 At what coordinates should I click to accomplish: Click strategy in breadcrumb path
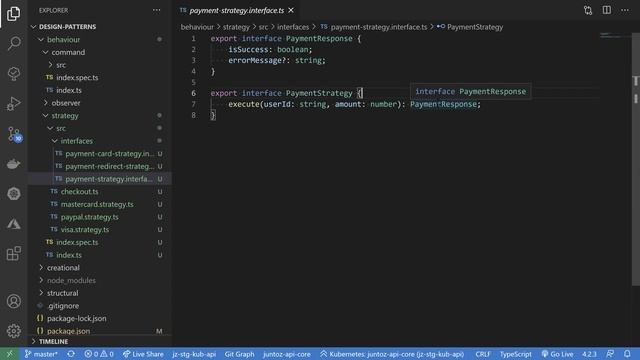[x=236, y=27]
